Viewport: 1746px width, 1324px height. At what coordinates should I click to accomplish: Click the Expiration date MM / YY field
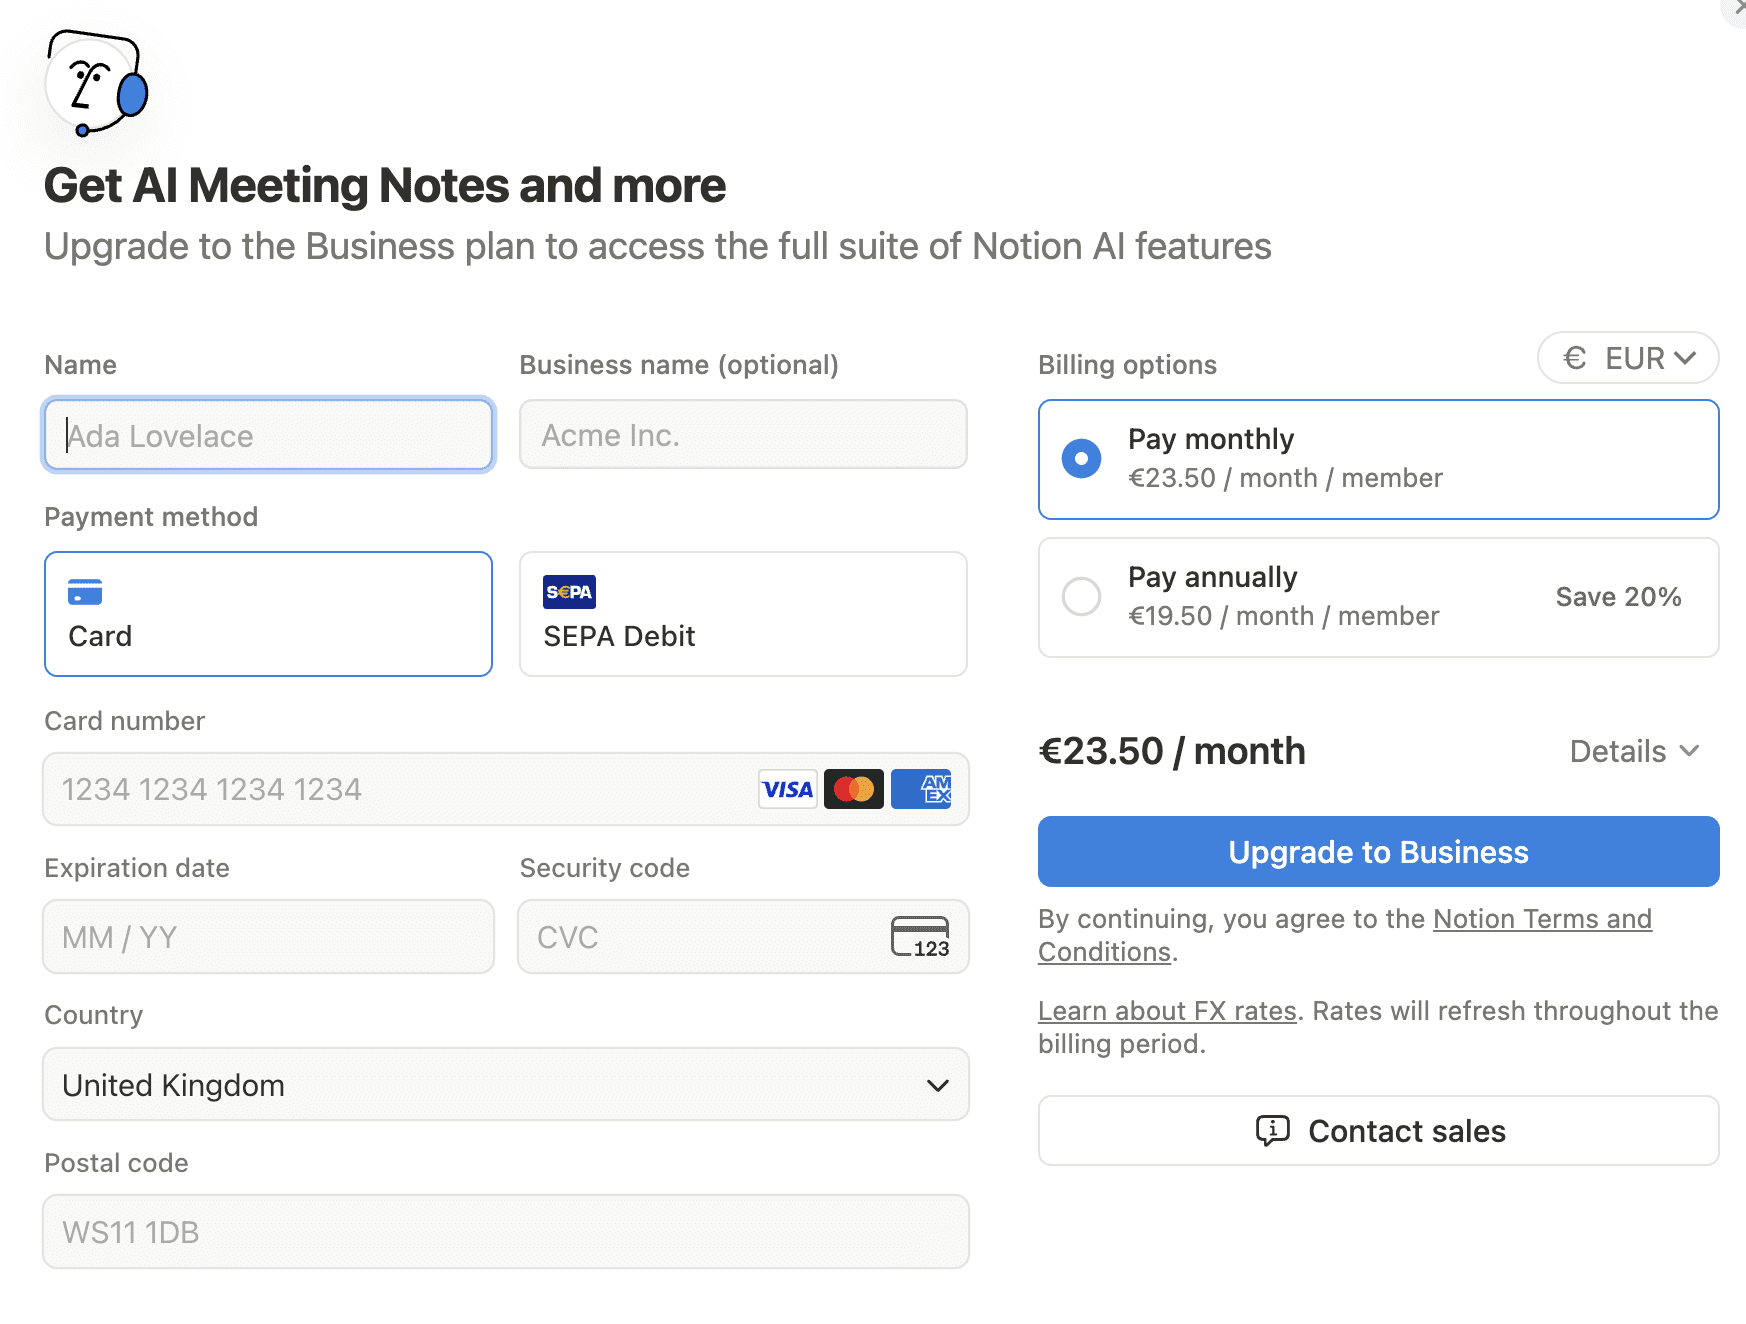coord(268,937)
